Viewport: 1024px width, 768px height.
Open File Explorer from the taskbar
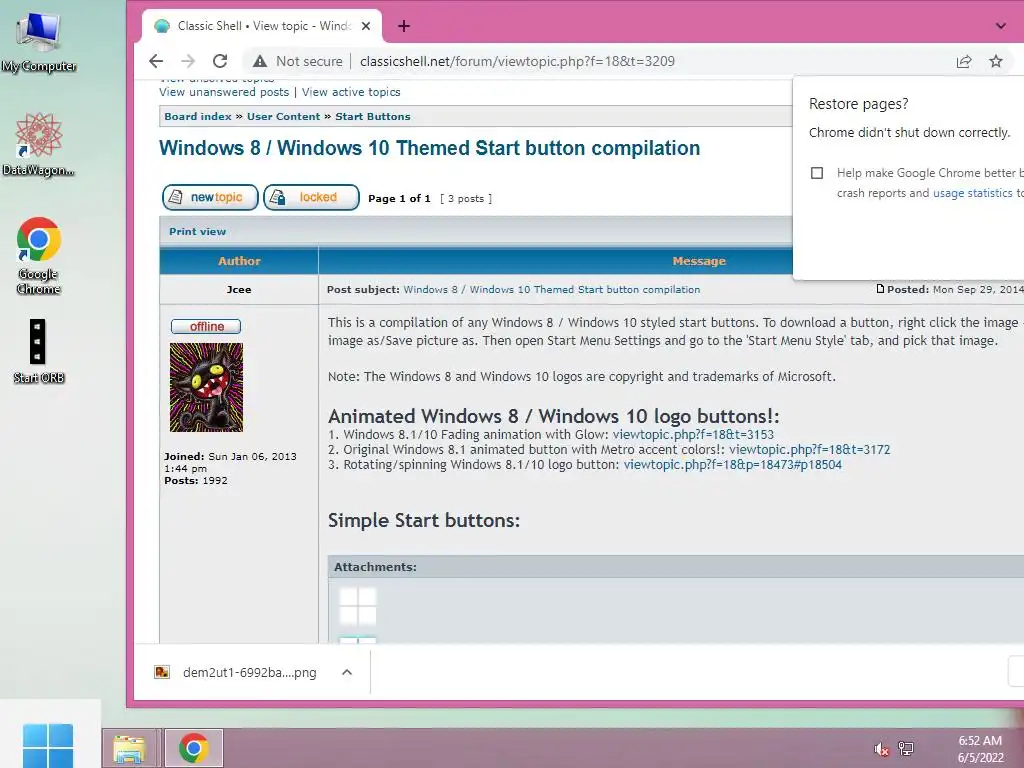pyautogui.click(x=129, y=748)
